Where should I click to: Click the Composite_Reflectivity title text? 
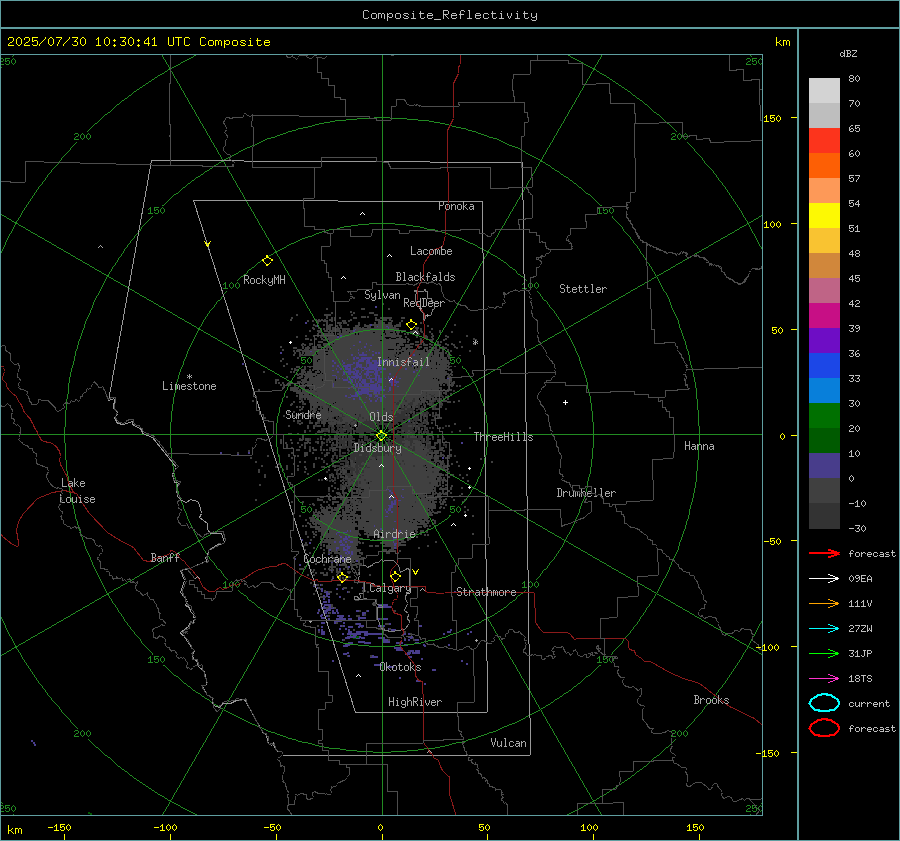[x=449, y=15]
